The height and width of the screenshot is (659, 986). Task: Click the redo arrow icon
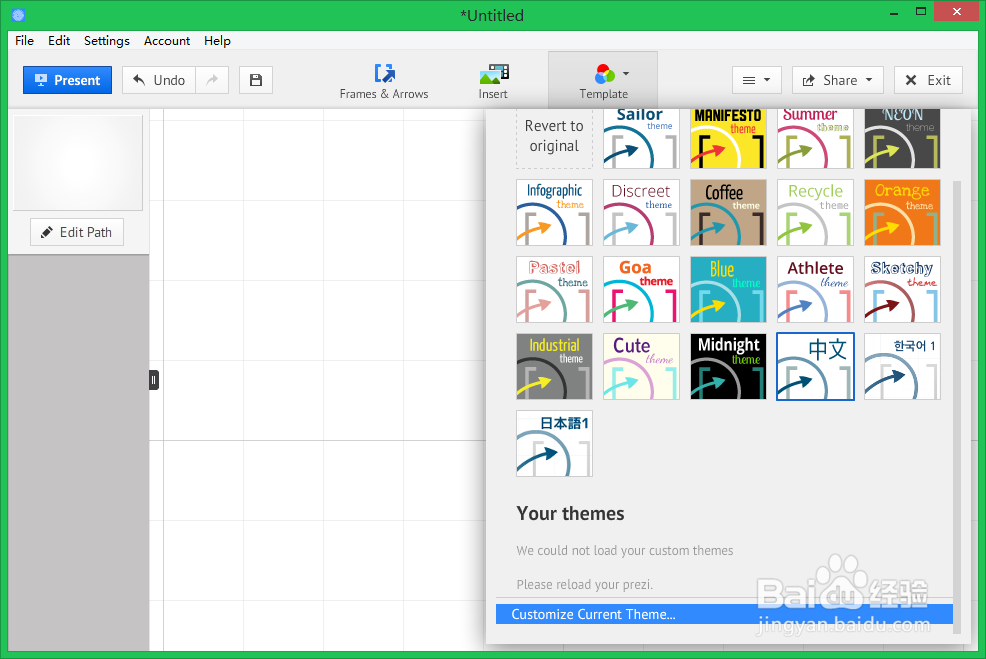212,80
